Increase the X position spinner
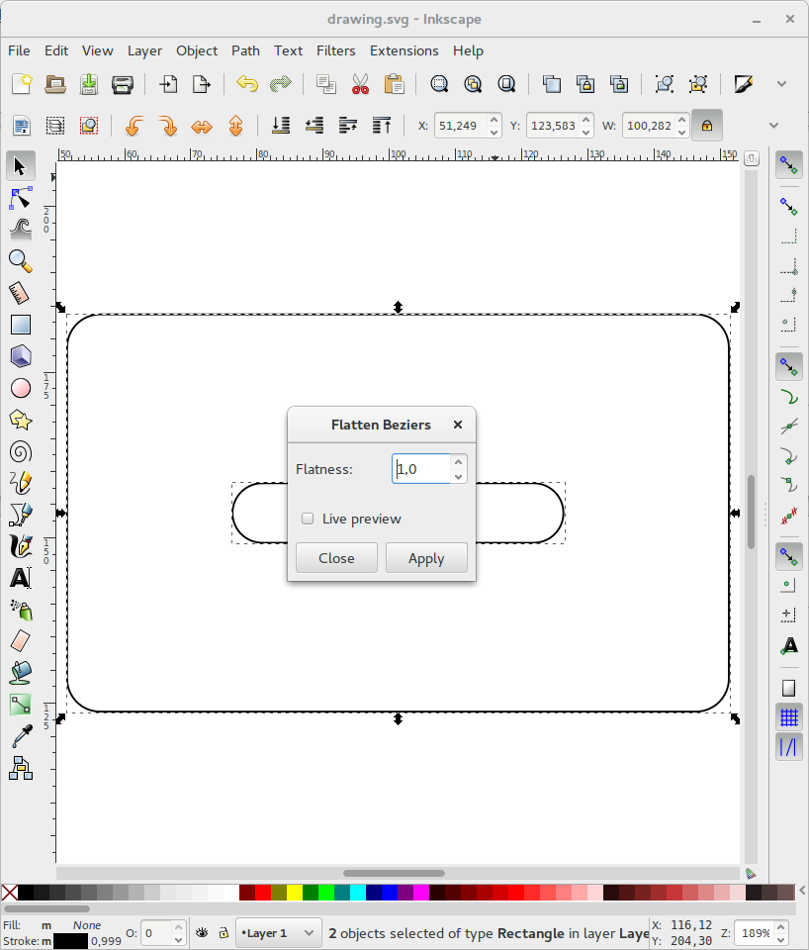Image resolution: width=809 pixels, height=950 pixels. click(494, 120)
